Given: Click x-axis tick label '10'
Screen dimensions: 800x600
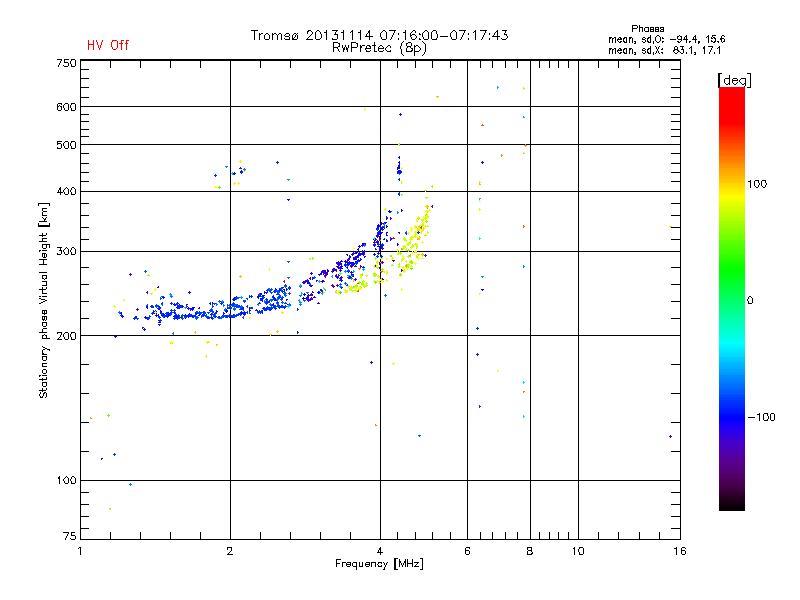Looking at the screenshot, I should tap(578, 551).
